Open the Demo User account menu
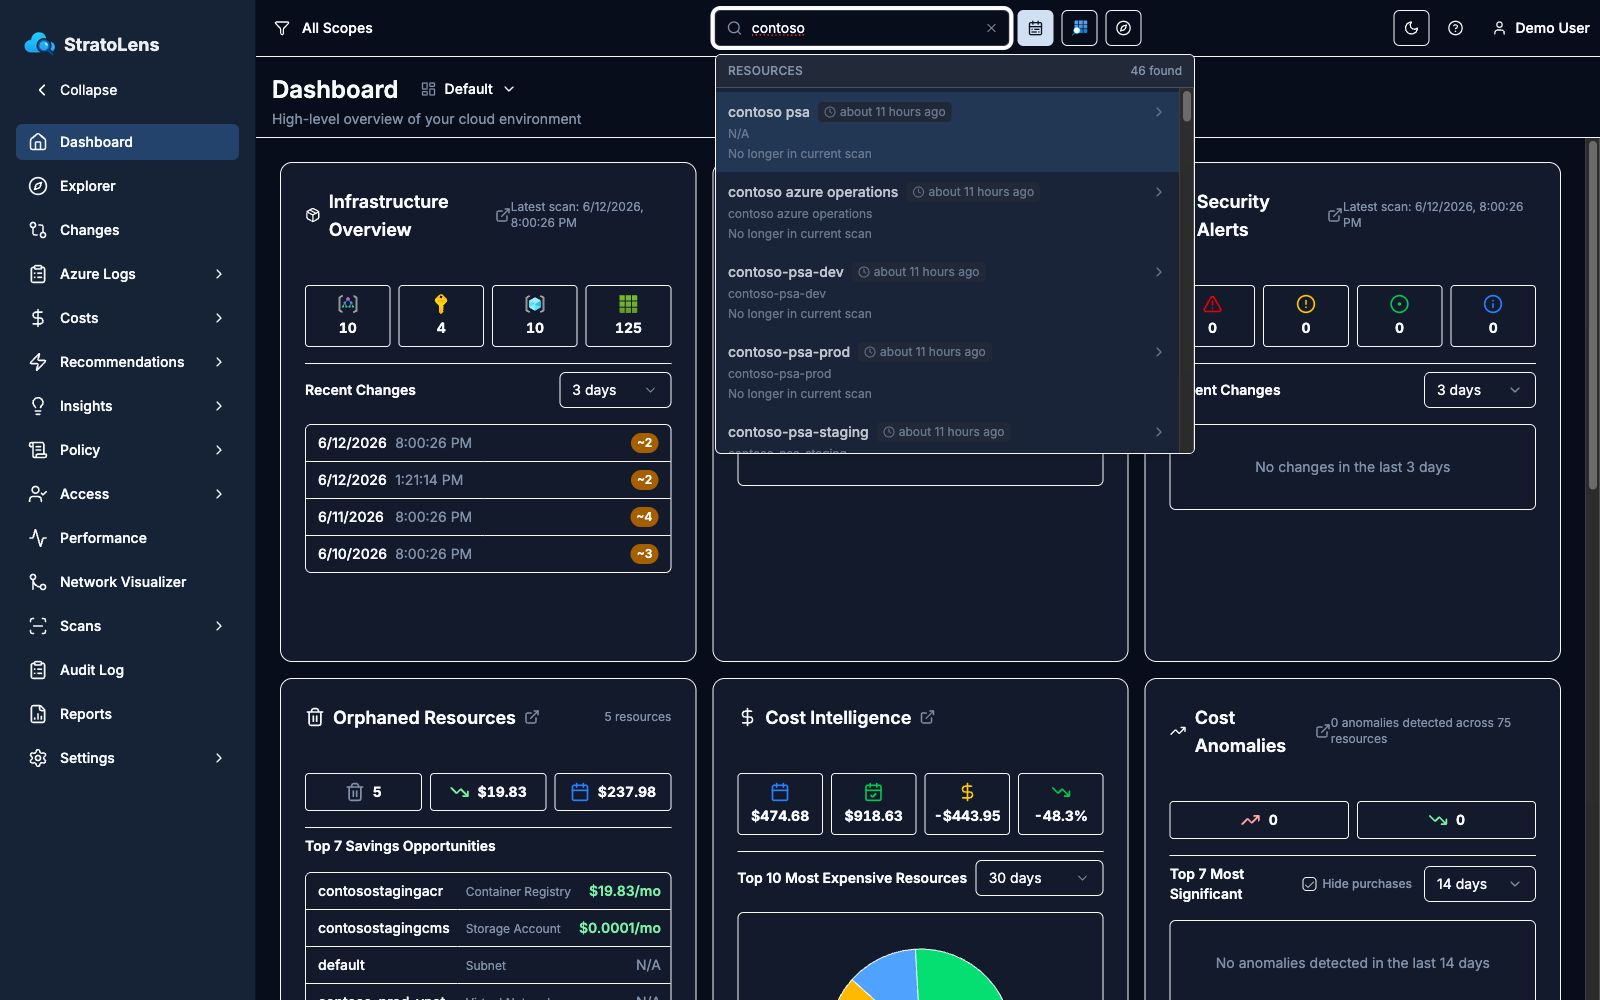 (x=1540, y=28)
